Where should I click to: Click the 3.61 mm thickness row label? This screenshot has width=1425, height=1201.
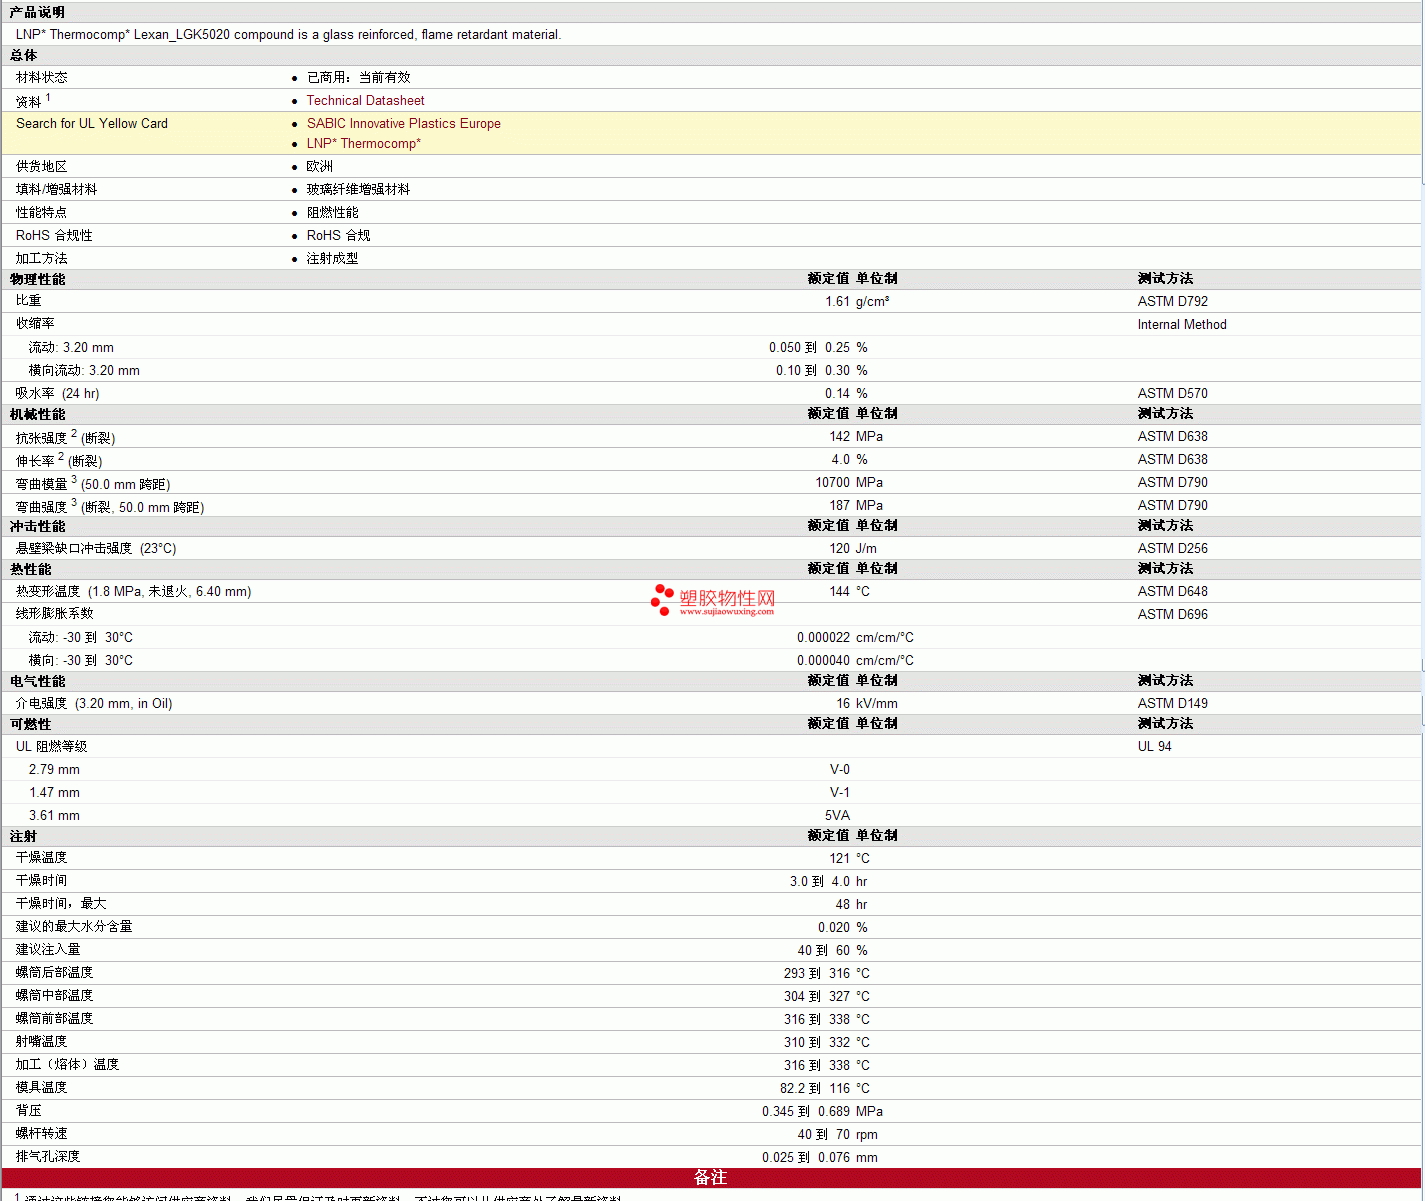tap(54, 816)
